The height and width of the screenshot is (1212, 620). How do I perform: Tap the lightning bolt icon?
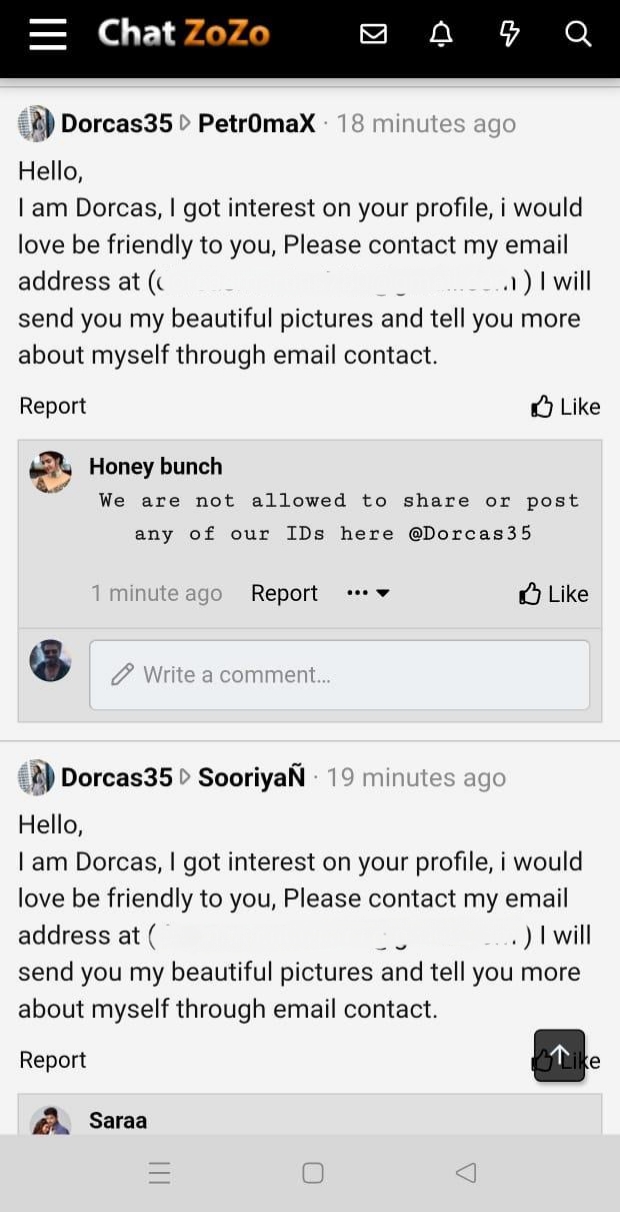510,34
